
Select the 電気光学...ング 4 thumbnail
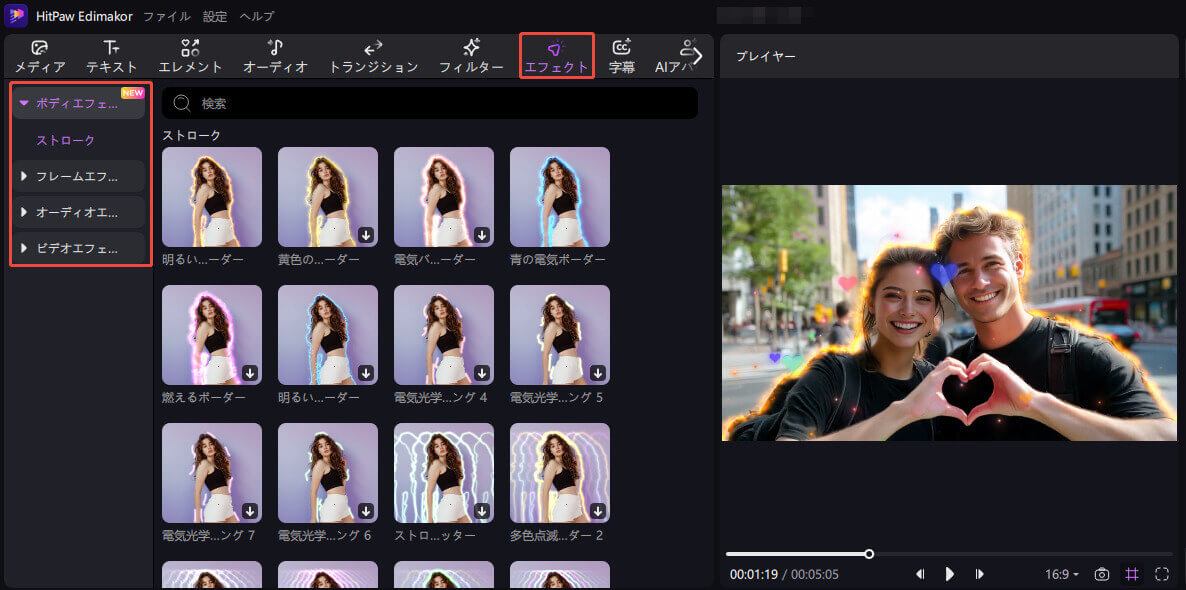(443, 335)
